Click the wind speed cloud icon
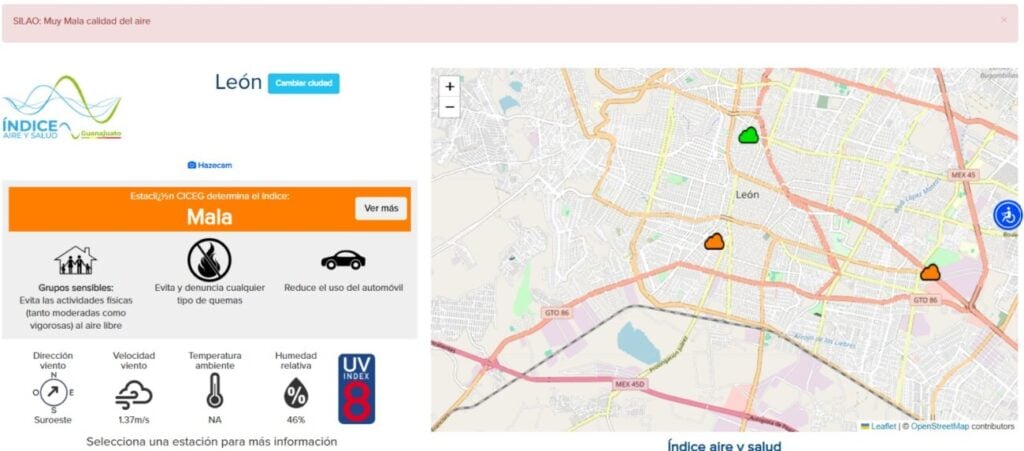The image size is (1024, 451). pos(134,394)
